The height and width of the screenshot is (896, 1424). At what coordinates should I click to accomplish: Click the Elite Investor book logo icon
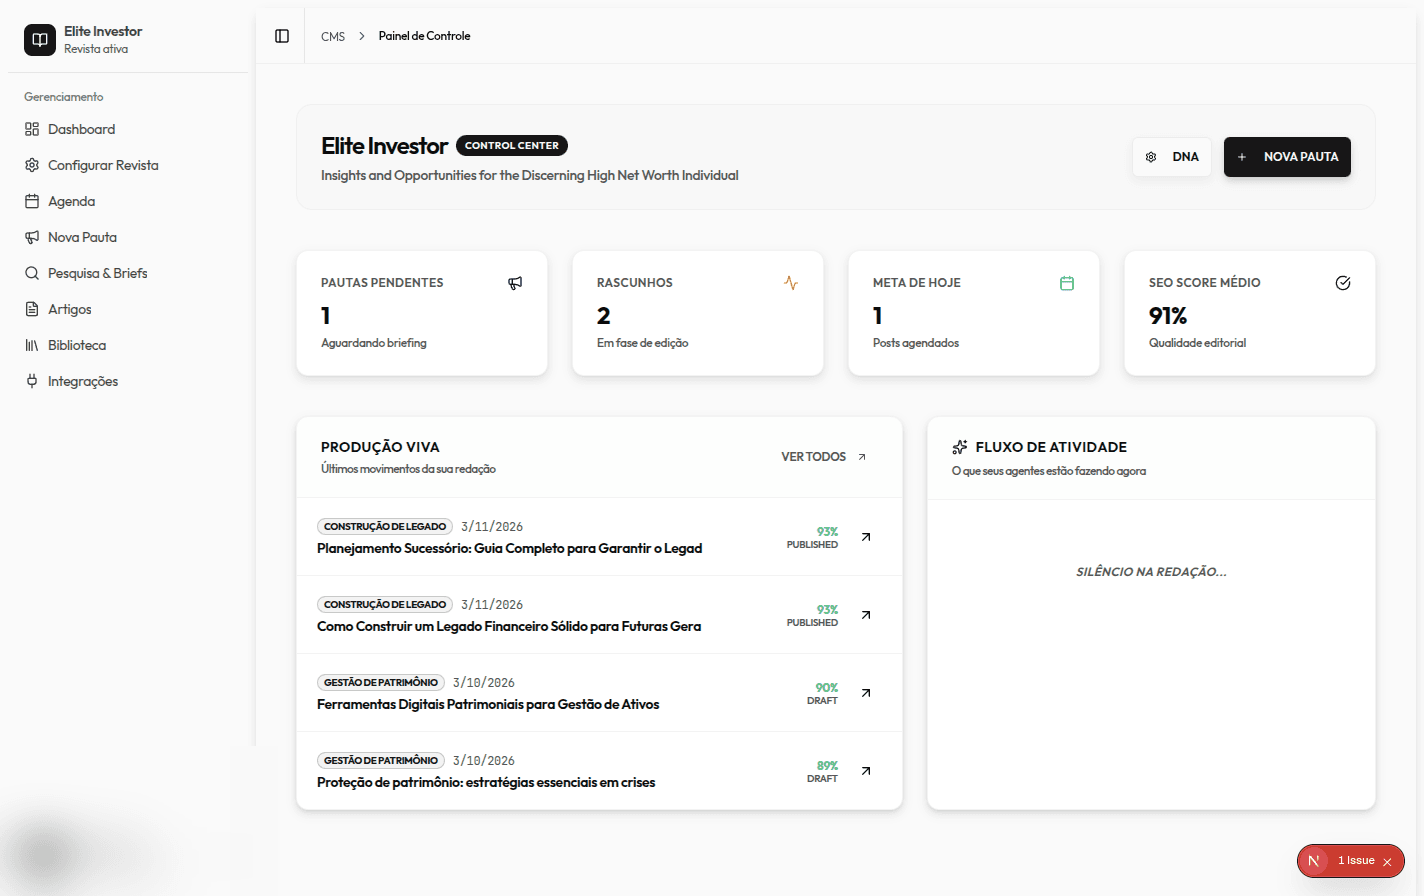coord(40,40)
